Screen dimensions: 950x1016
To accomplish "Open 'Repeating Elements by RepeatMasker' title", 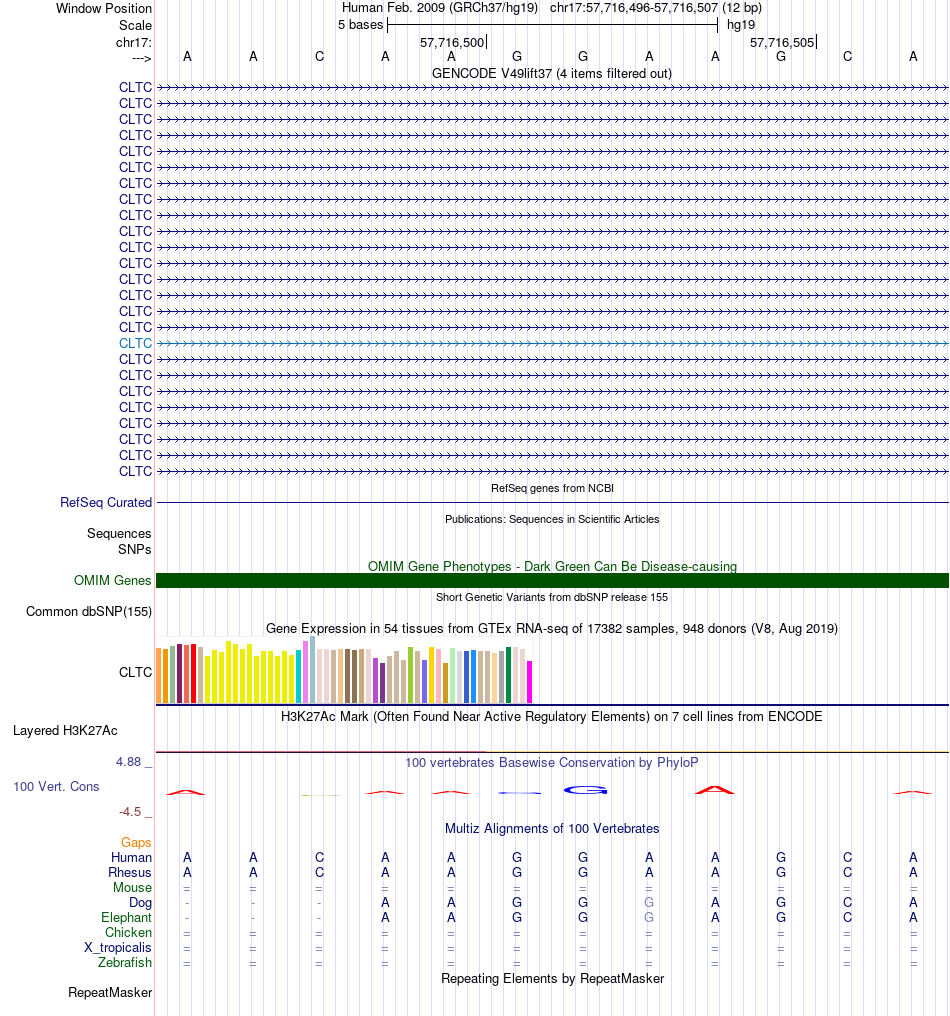I will (552, 978).
